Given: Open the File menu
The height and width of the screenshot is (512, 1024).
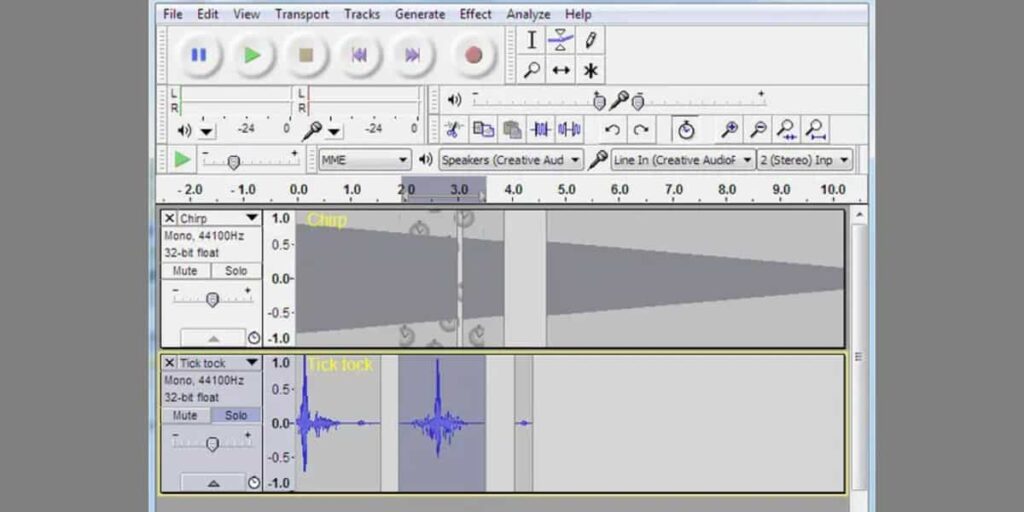Looking at the screenshot, I should (x=172, y=14).
